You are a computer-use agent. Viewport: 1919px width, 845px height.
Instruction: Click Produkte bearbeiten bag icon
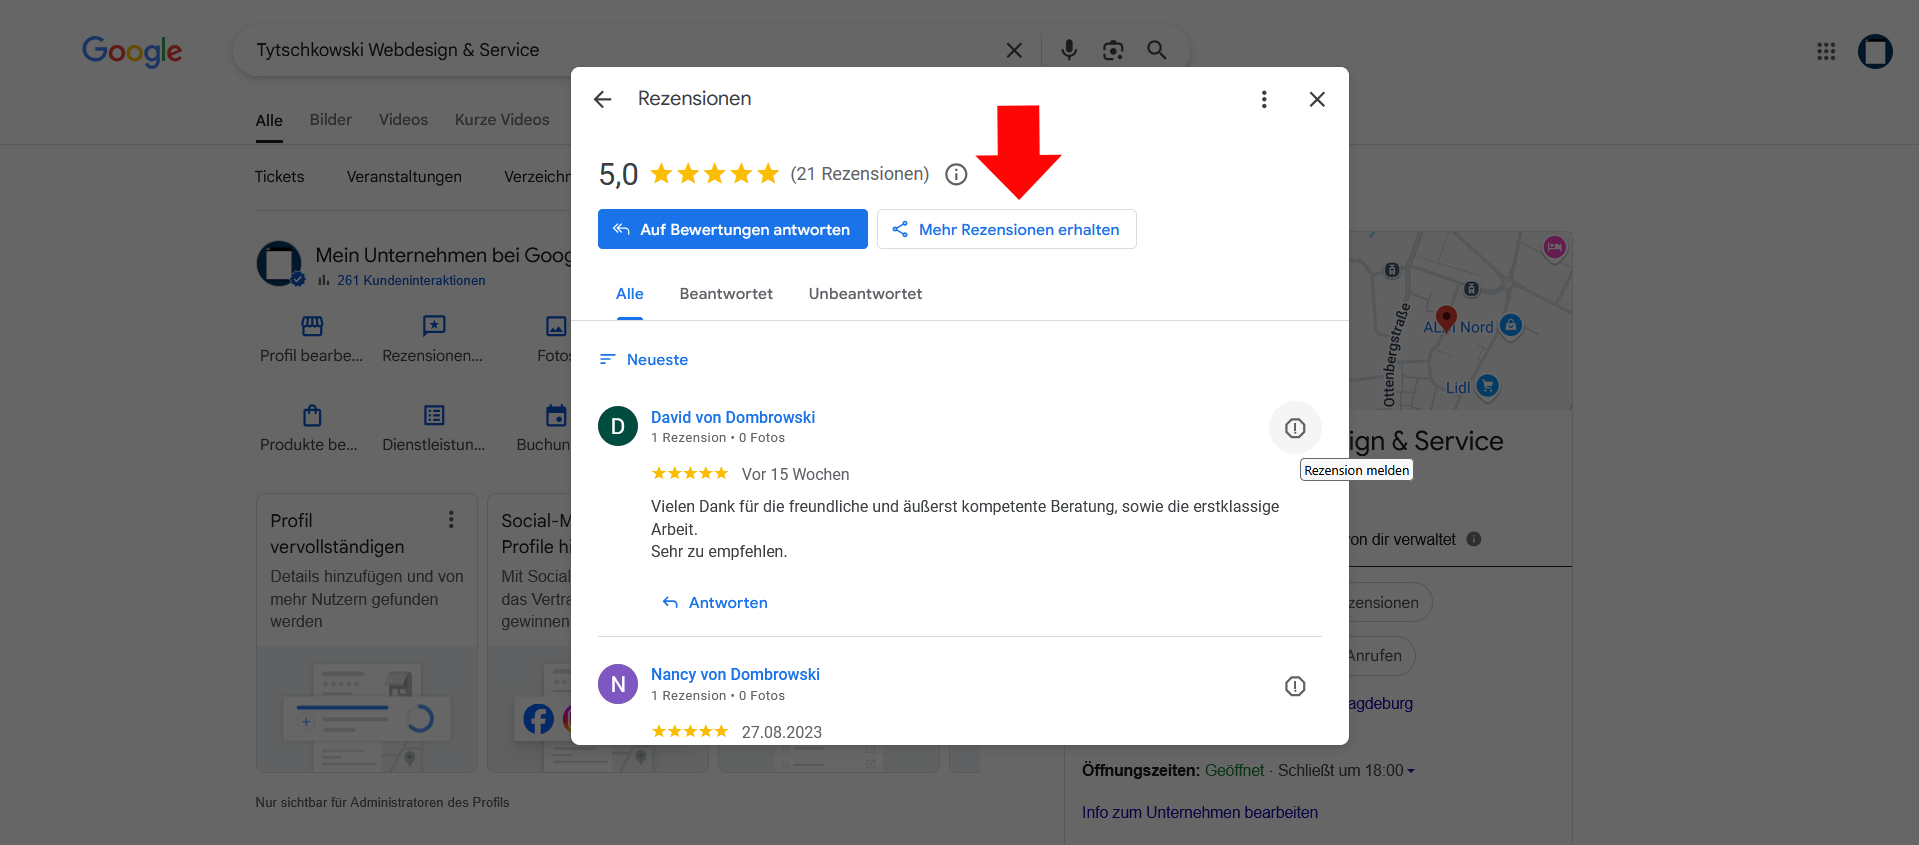(312, 415)
